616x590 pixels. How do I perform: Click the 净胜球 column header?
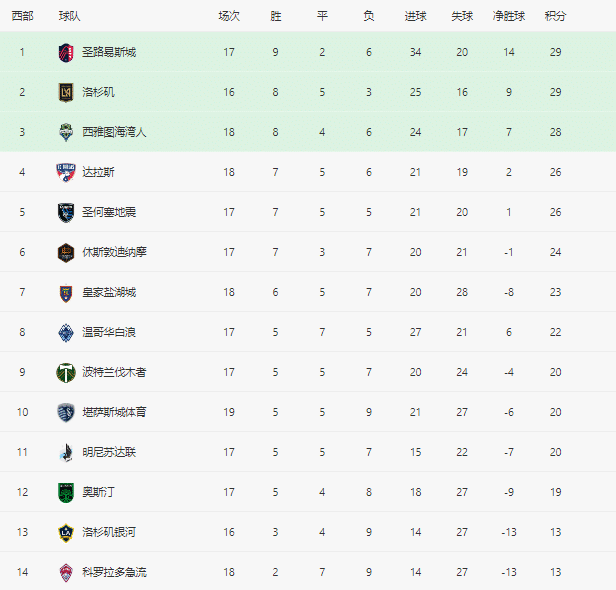pos(508,17)
